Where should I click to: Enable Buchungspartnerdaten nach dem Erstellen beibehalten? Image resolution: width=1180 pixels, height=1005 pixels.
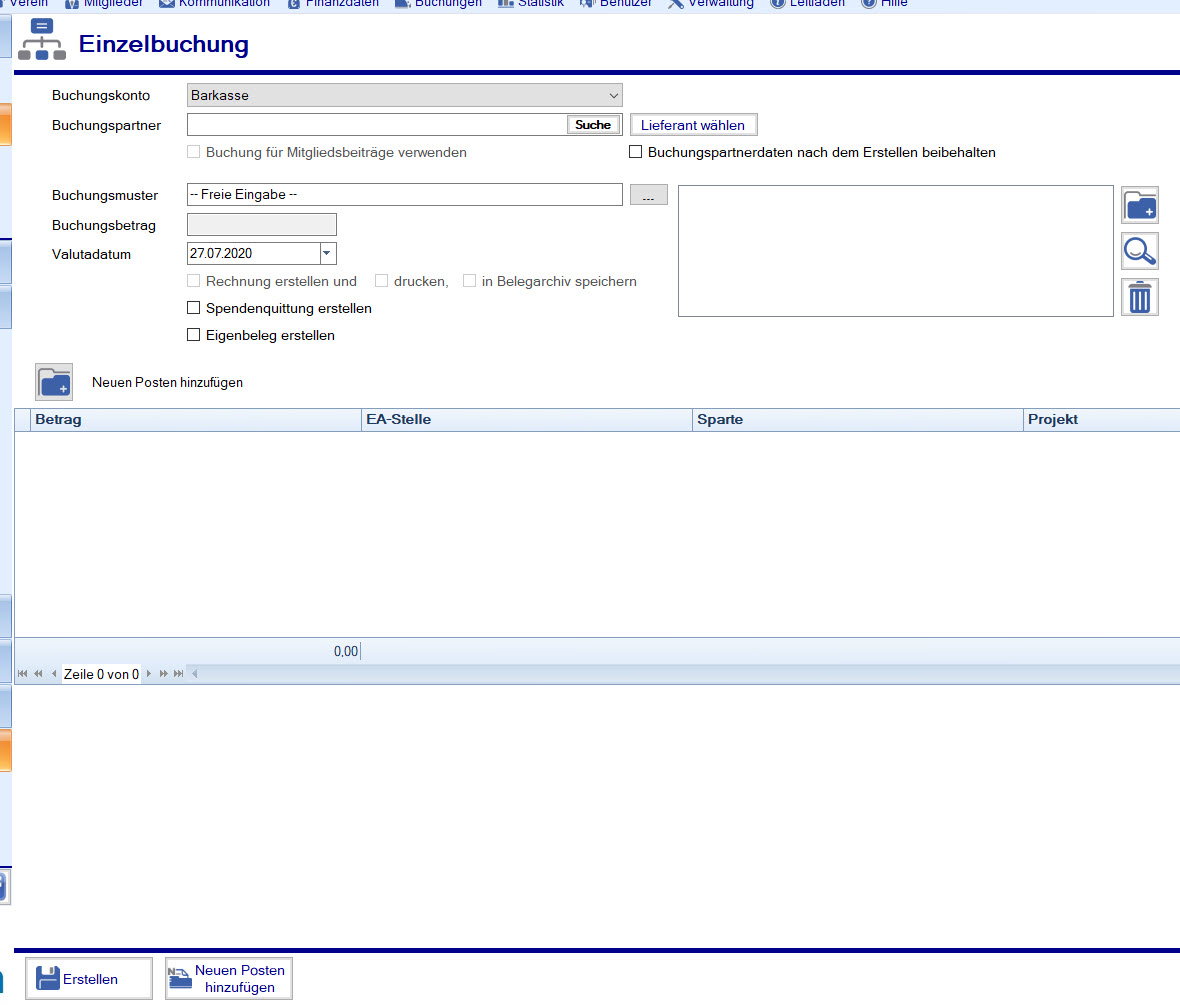(x=635, y=152)
